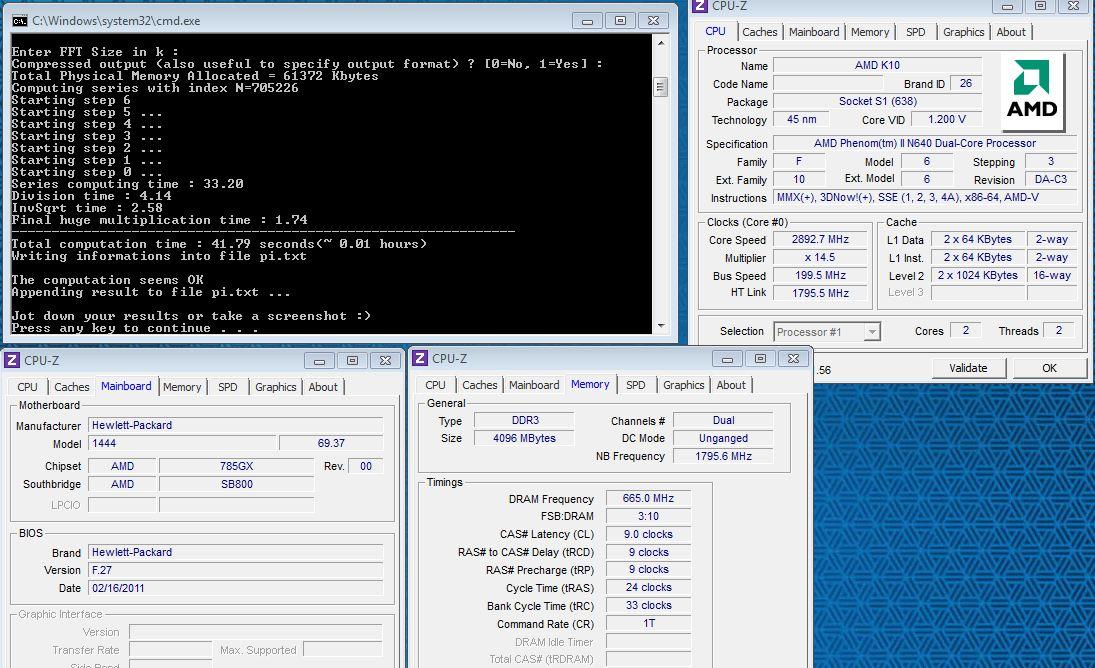
Task: Click the NB Frequency value 1795.6 MHz
Action: 723,456
